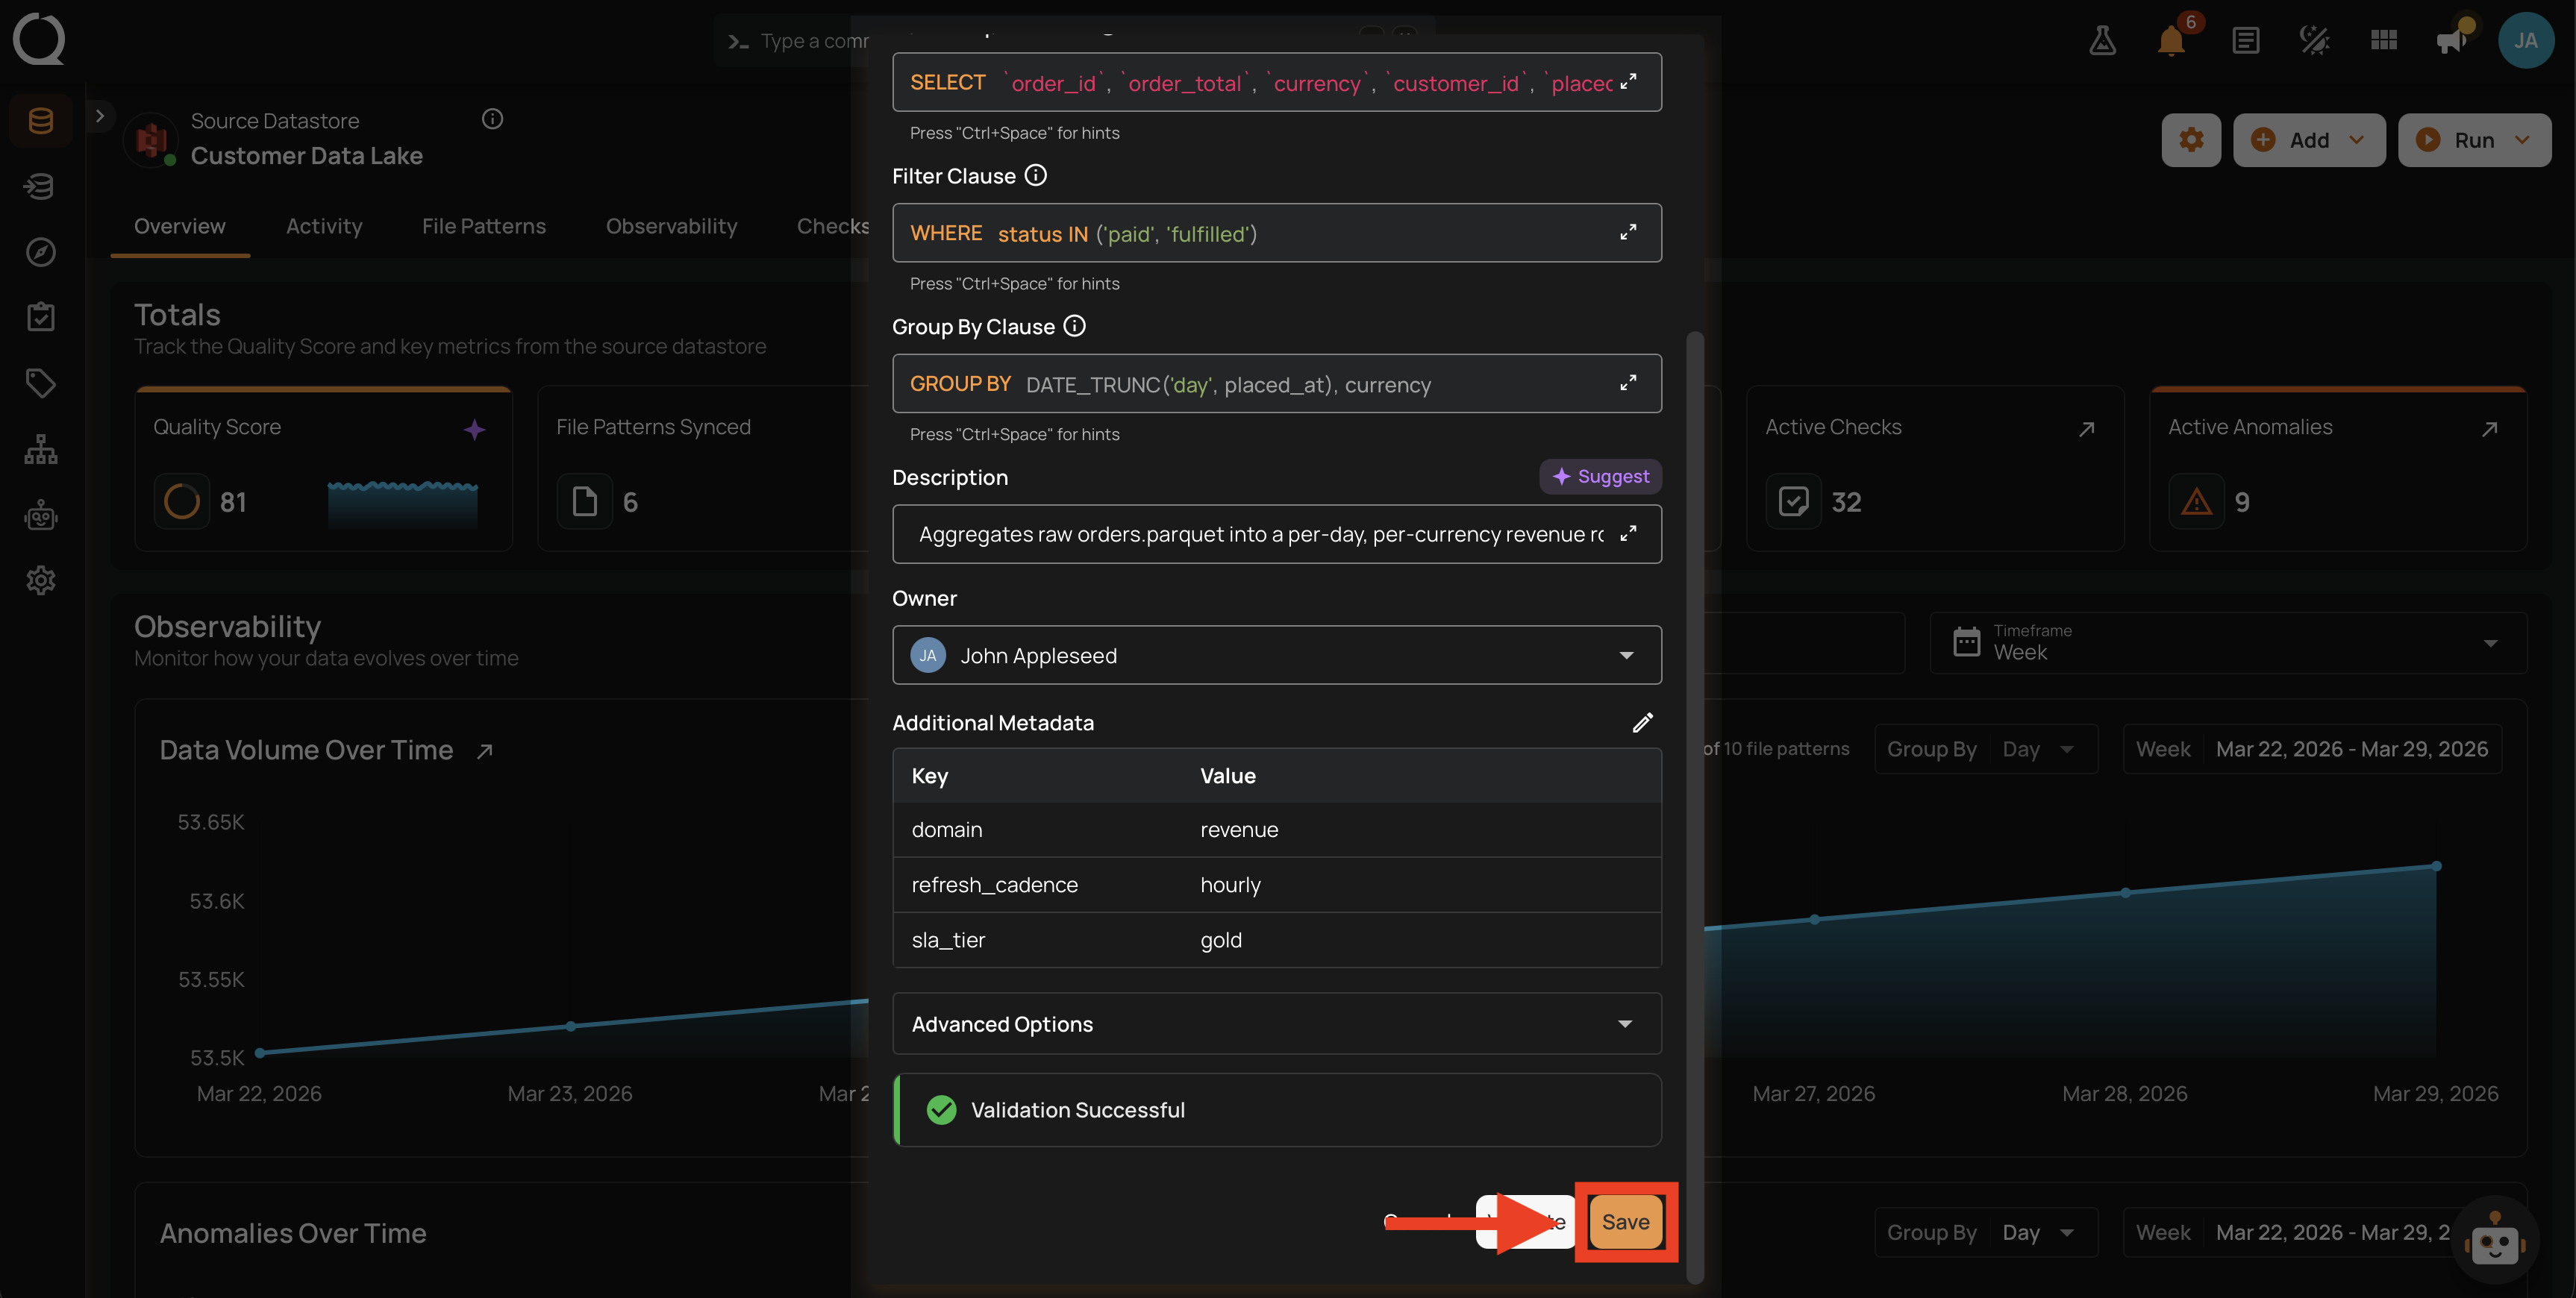Click in the GROUP BY clause field
The width and height of the screenshot is (2576, 1298).
point(1277,383)
